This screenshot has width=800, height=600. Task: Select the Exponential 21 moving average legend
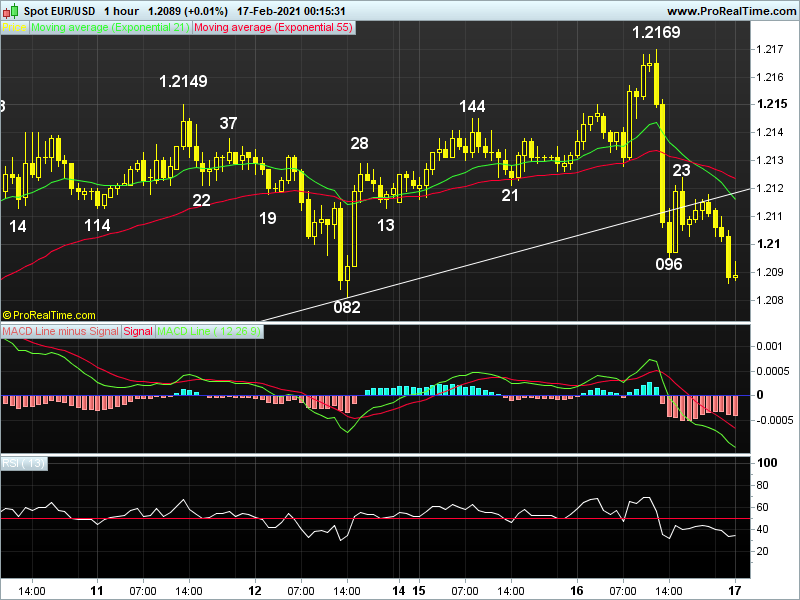coord(110,28)
